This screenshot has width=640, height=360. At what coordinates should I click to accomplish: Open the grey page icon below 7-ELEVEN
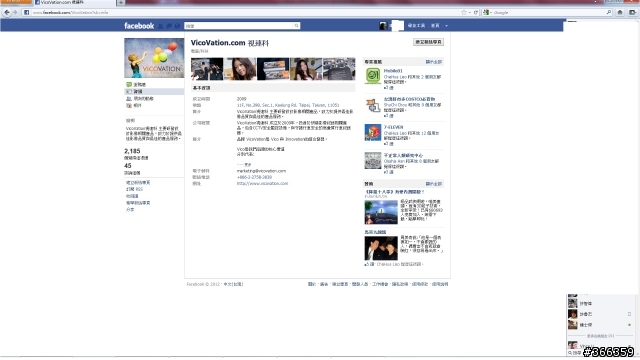(373, 161)
